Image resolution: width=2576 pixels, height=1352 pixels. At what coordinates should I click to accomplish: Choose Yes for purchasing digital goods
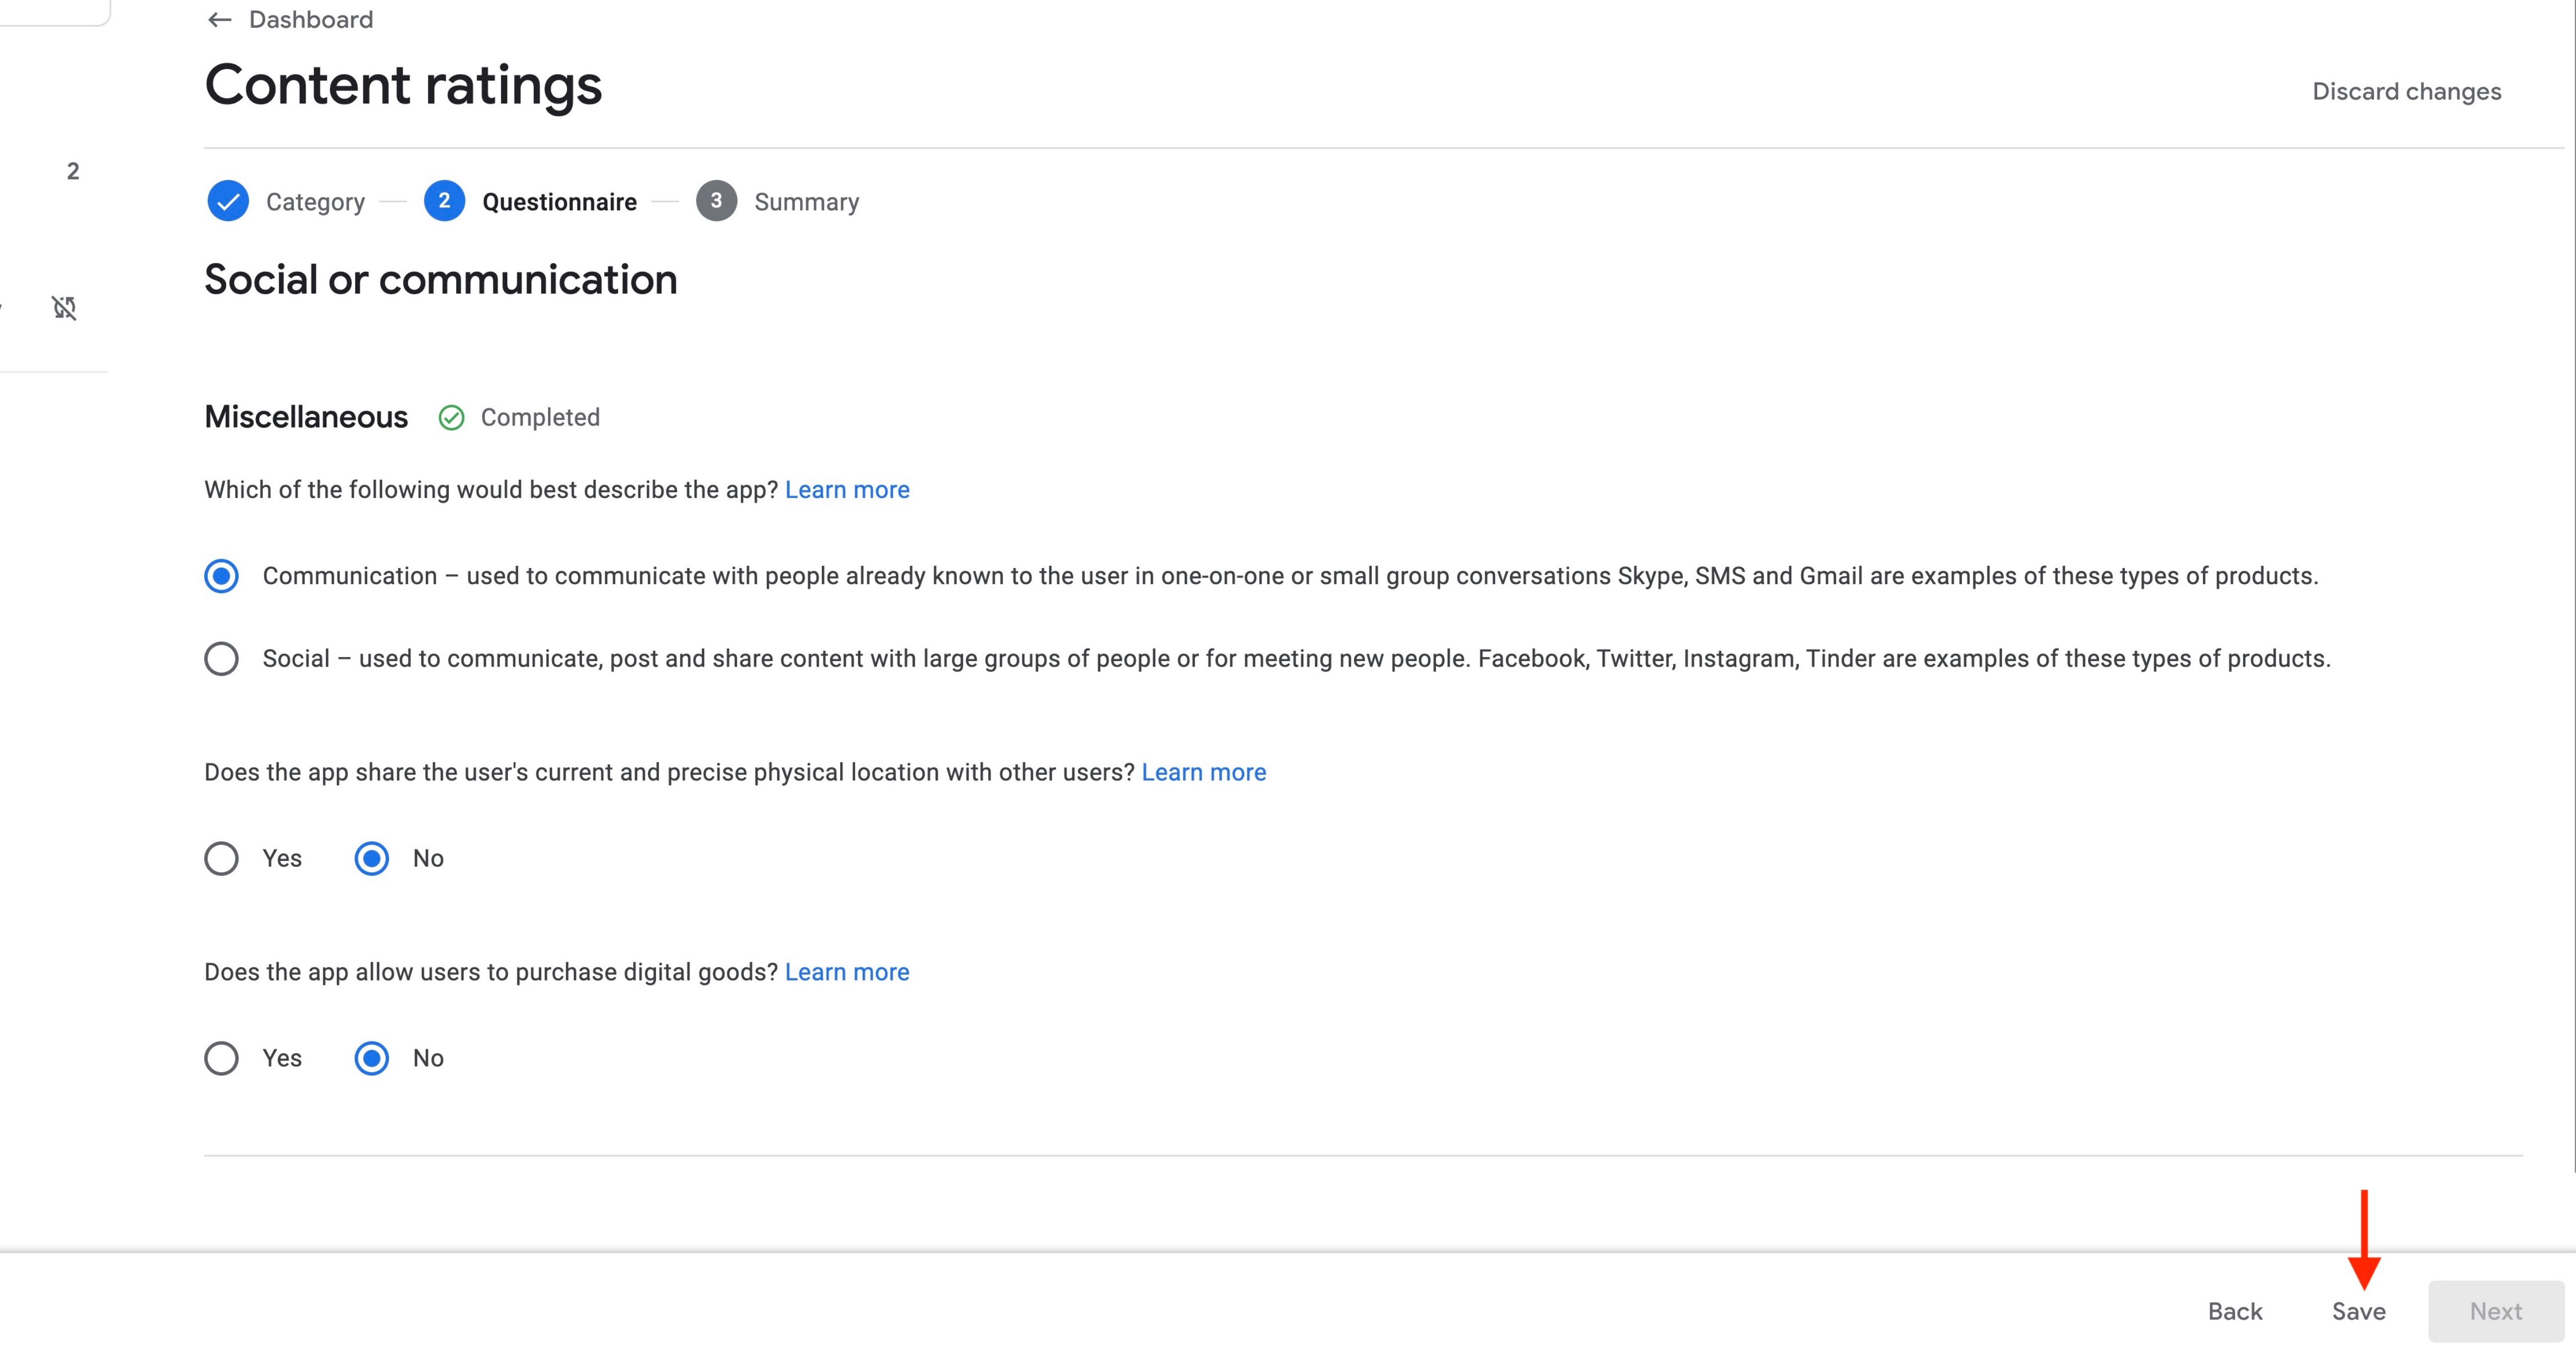(x=221, y=1058)
